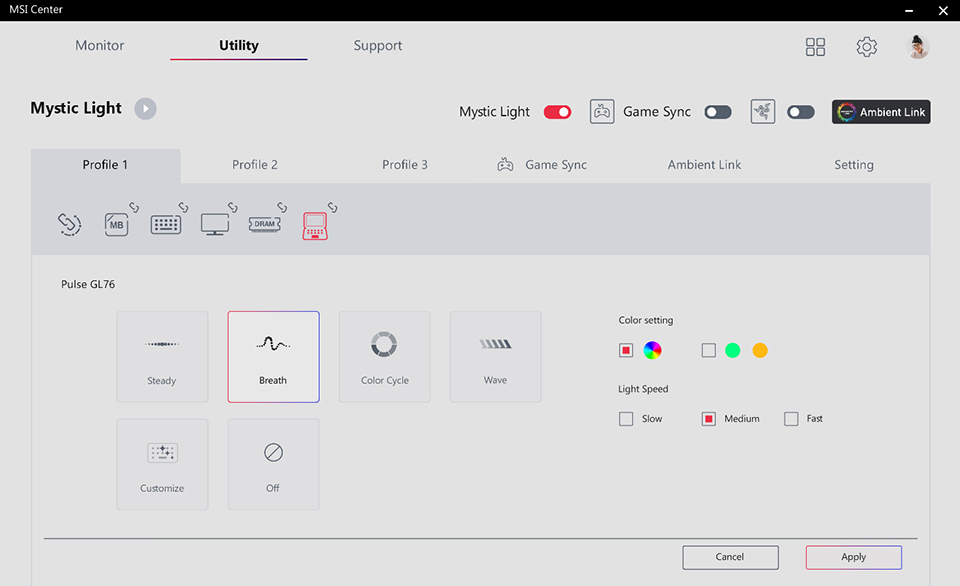The height and width of the screenshot is (586, 960).
Task: Switch to the Utility tab
Action: (239, 45)
